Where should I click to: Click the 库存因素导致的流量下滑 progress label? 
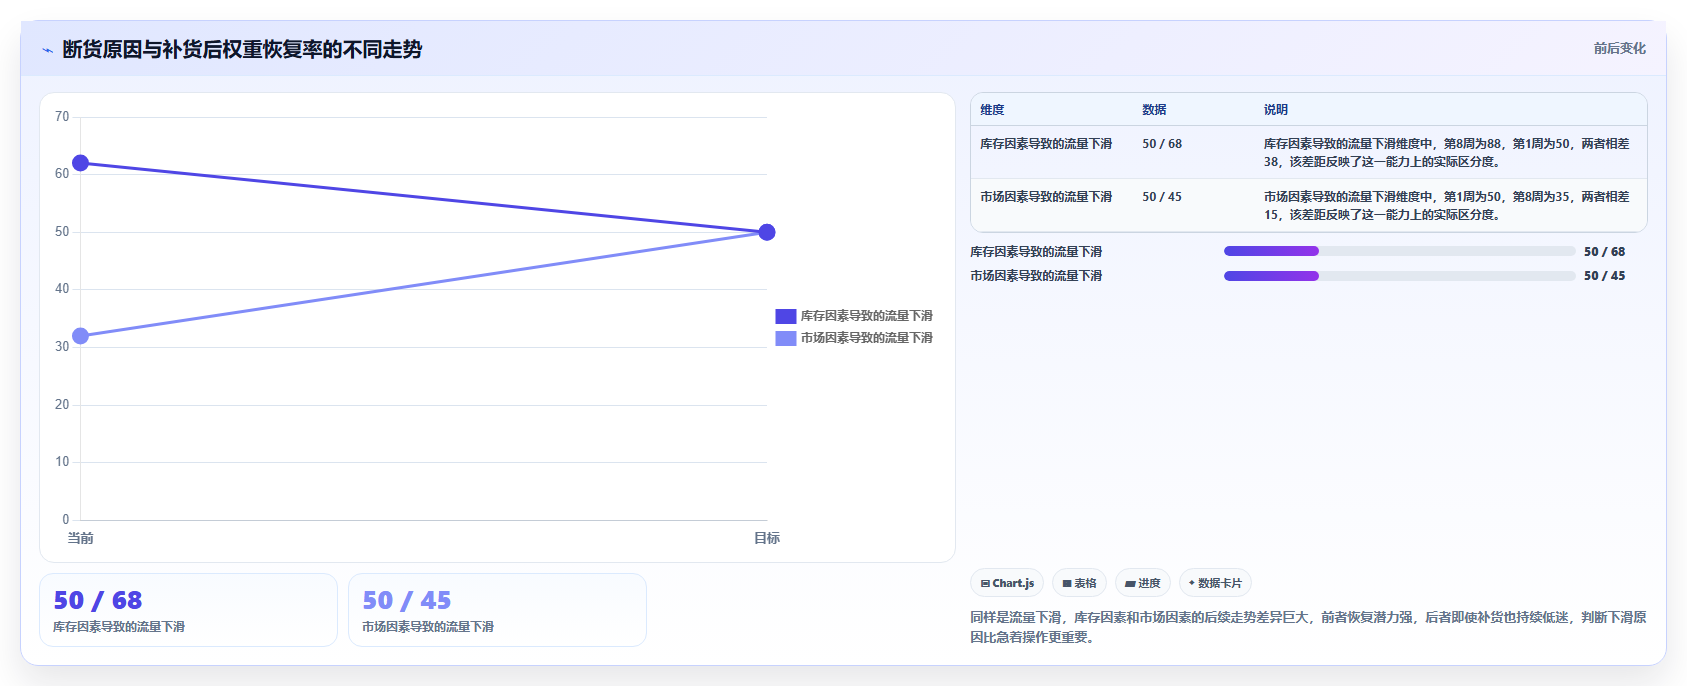(x=1036, y=252)
